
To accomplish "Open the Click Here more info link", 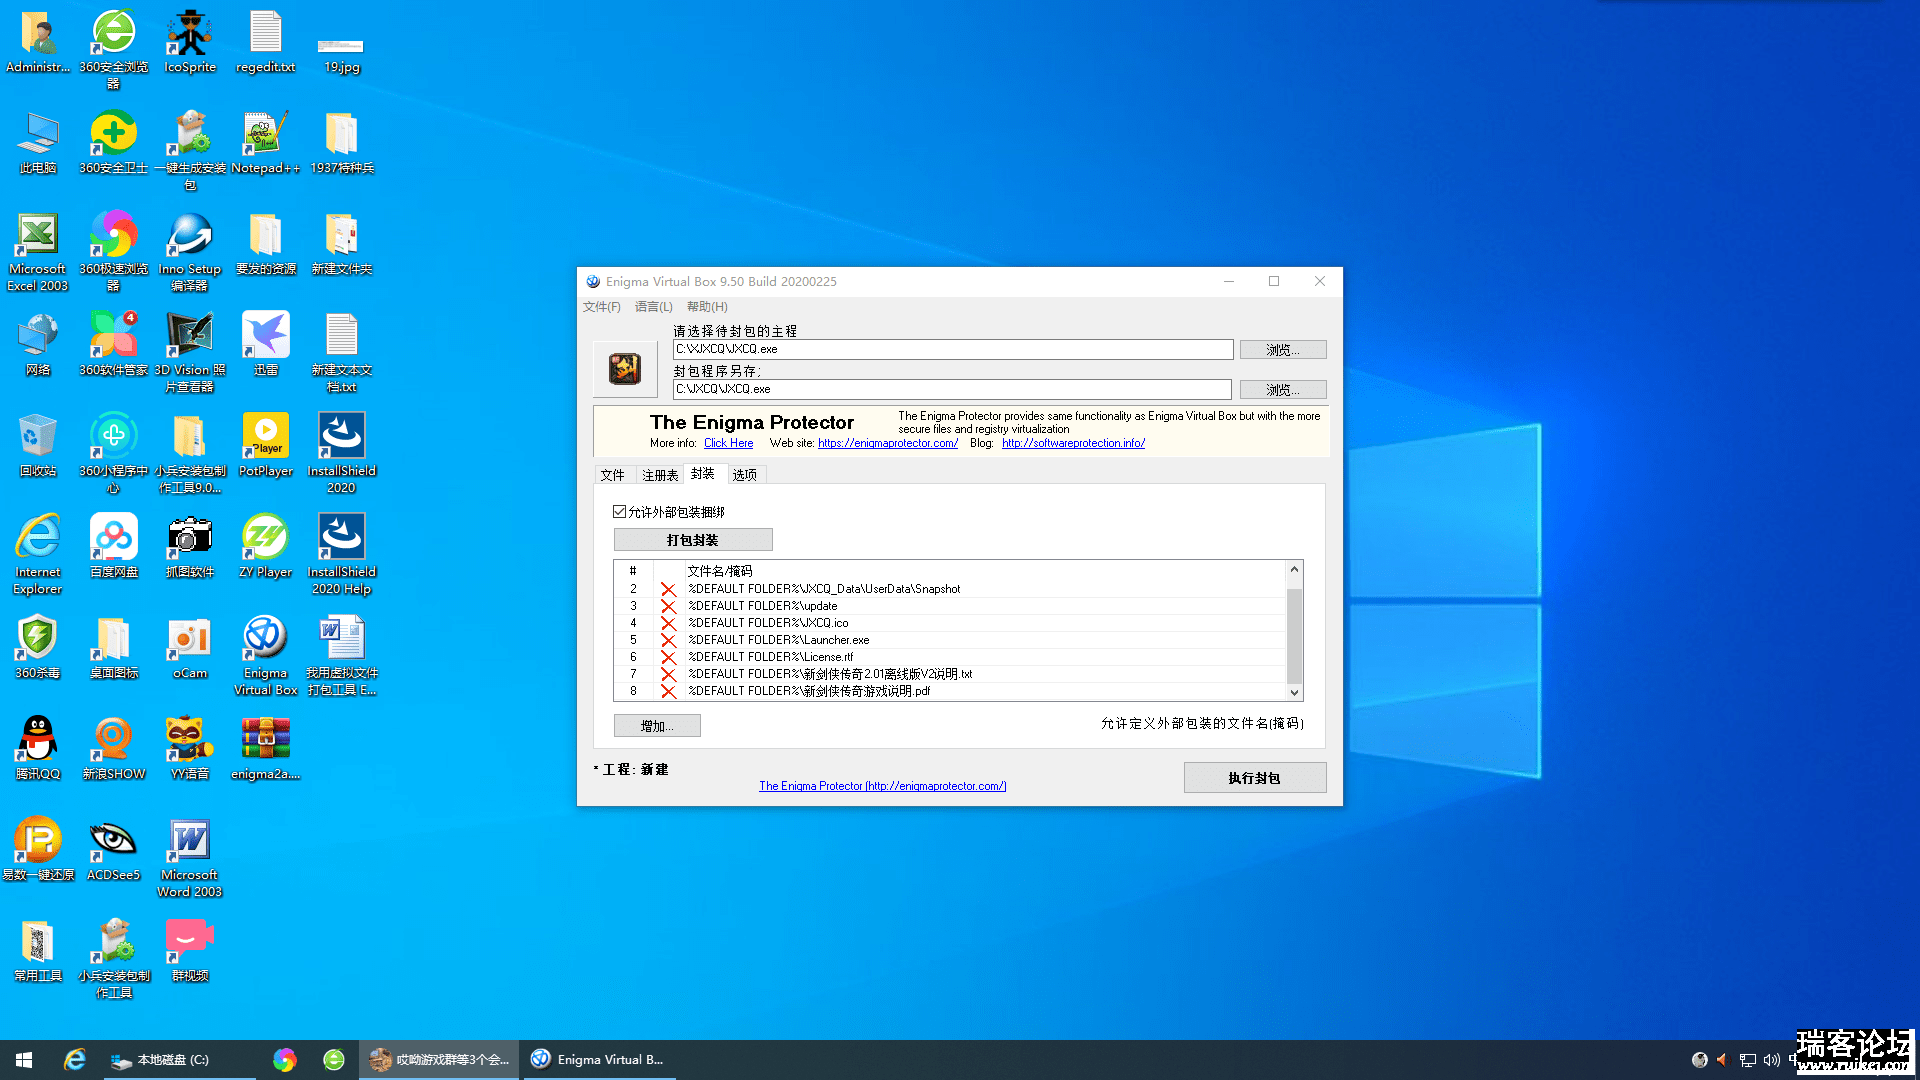I will pos(729,443).
